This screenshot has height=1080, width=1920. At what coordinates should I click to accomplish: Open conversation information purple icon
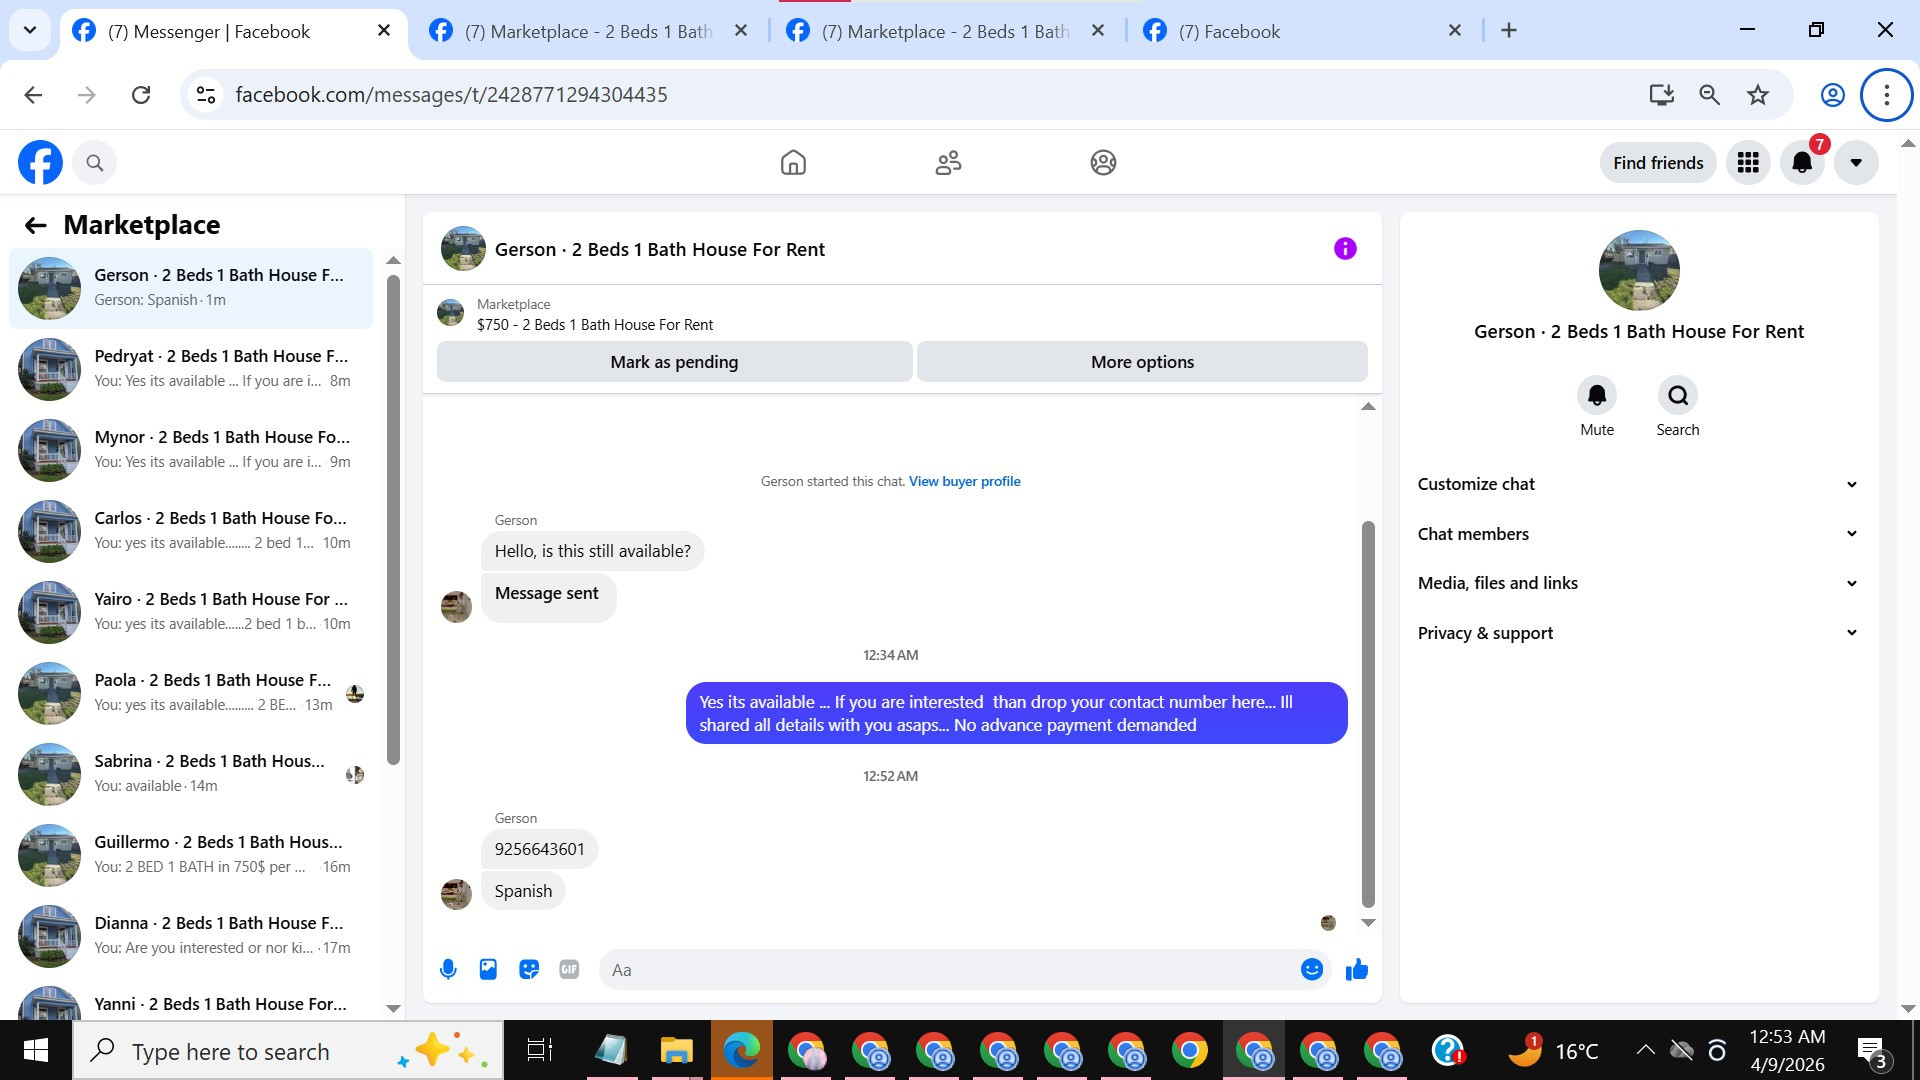coord(1345,249)
